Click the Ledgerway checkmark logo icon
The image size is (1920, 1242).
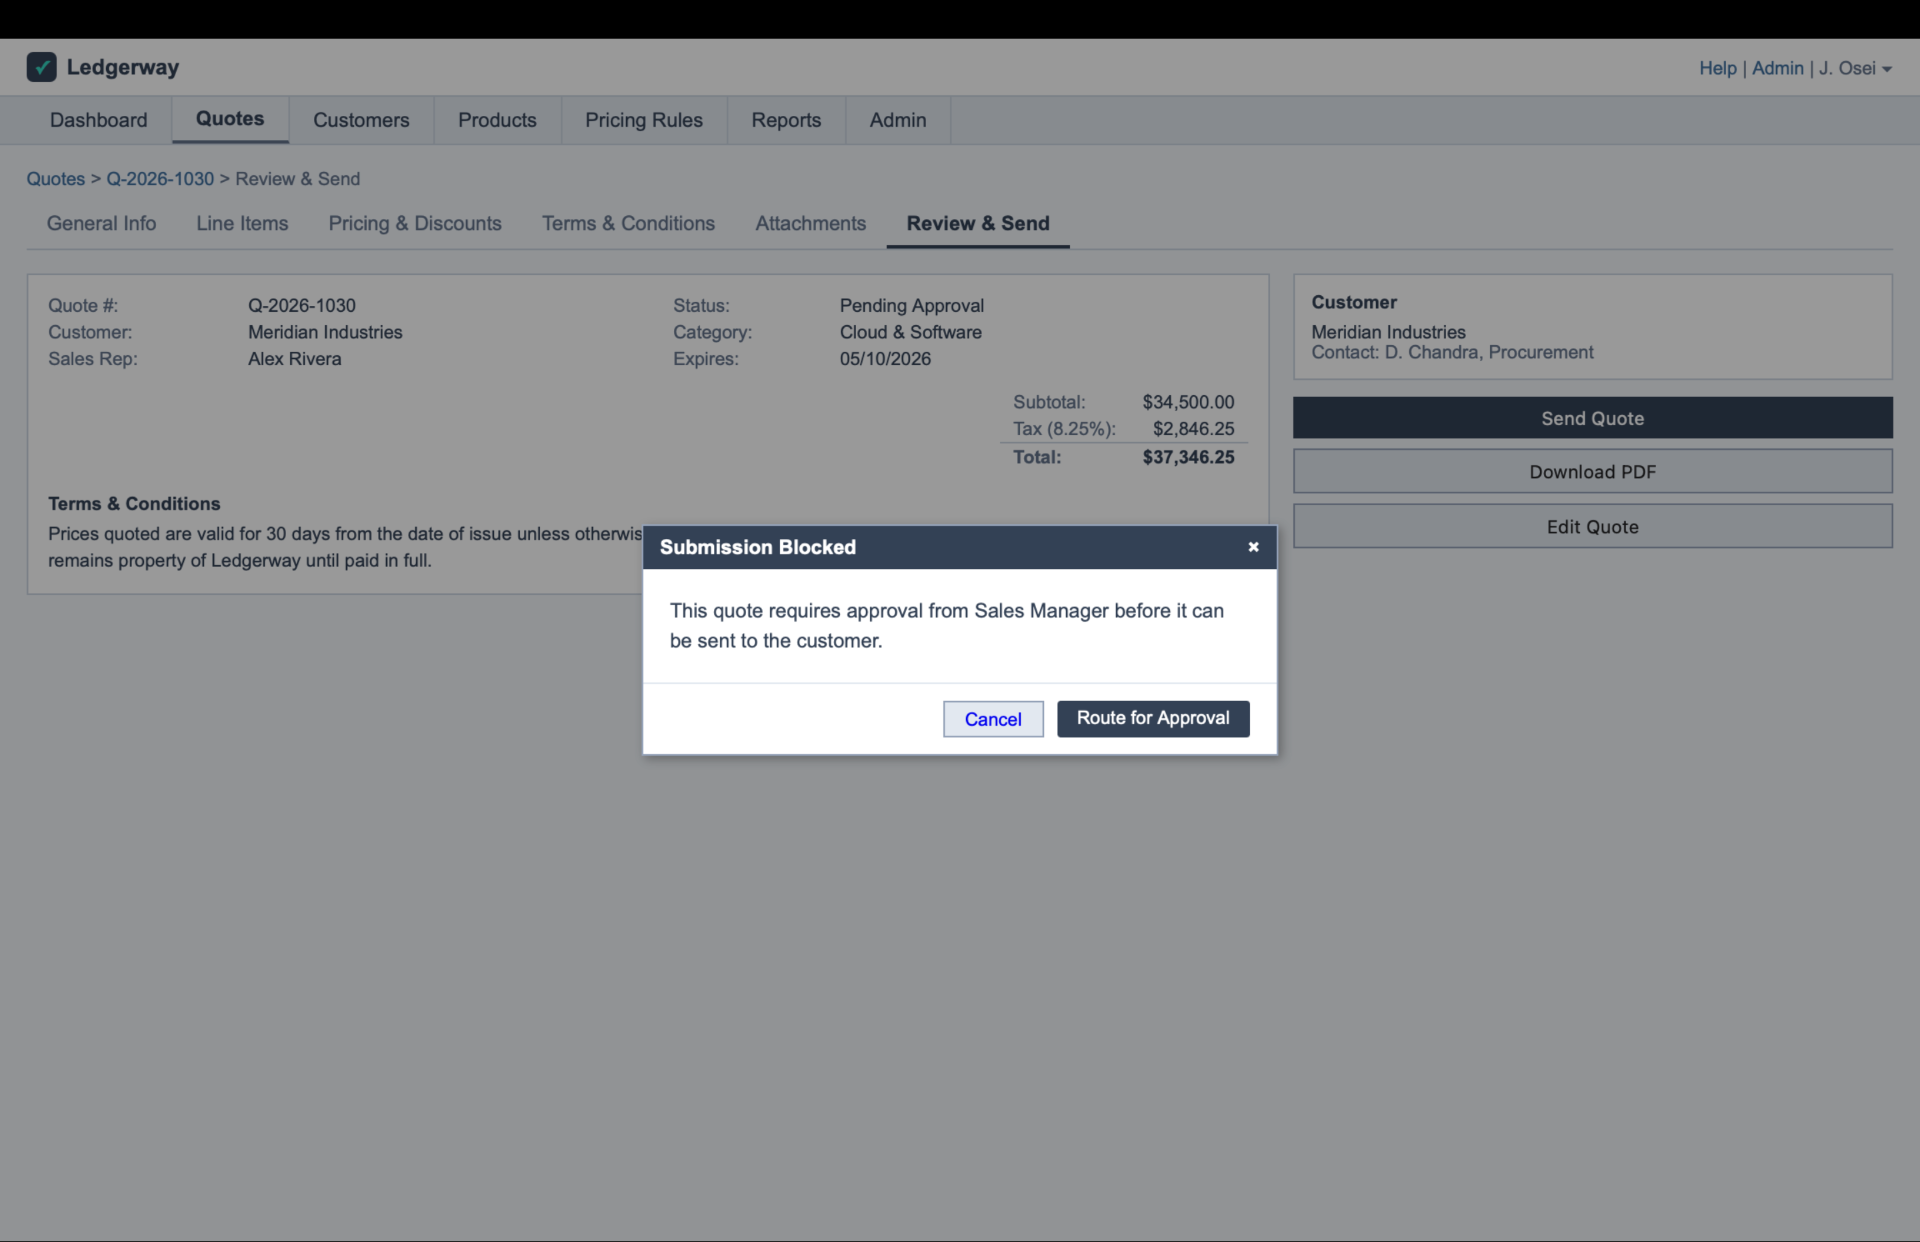point(41,67)
